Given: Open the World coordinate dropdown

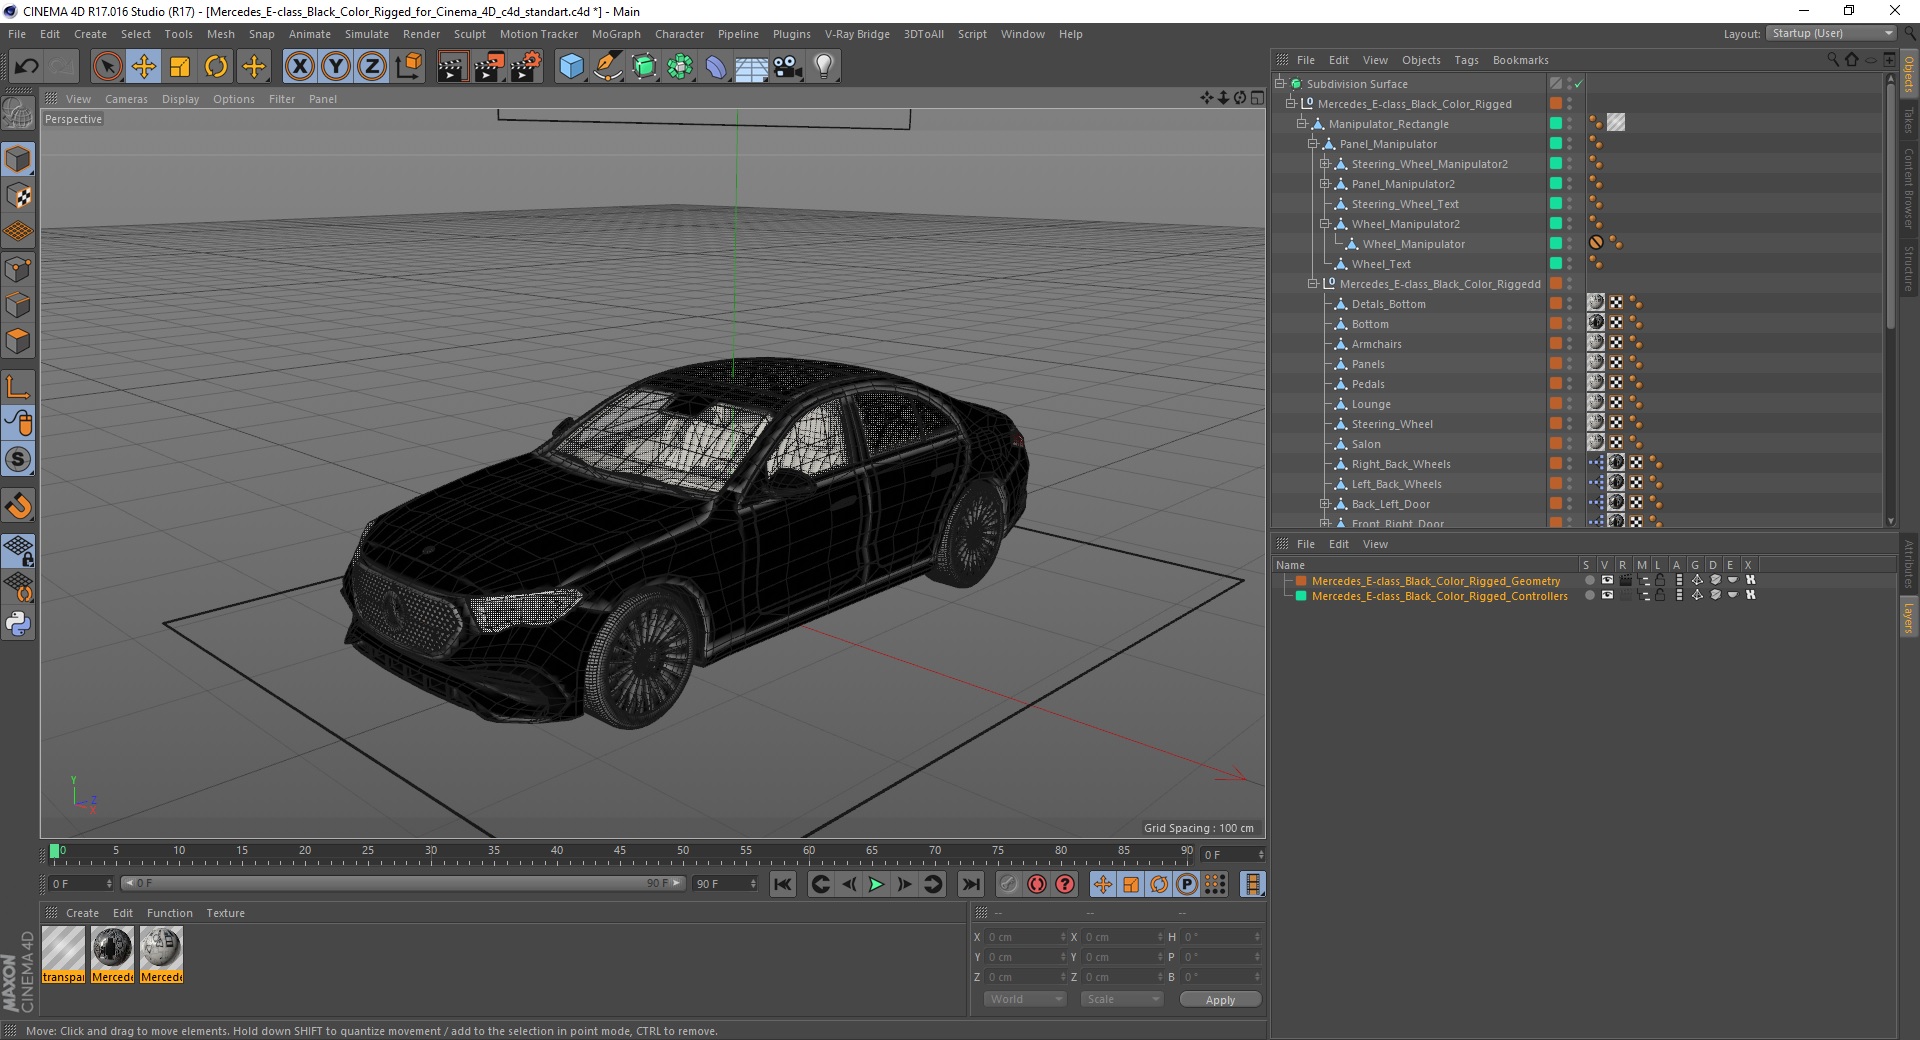Looking at the screenshot, I should [x=1025, y=999].
